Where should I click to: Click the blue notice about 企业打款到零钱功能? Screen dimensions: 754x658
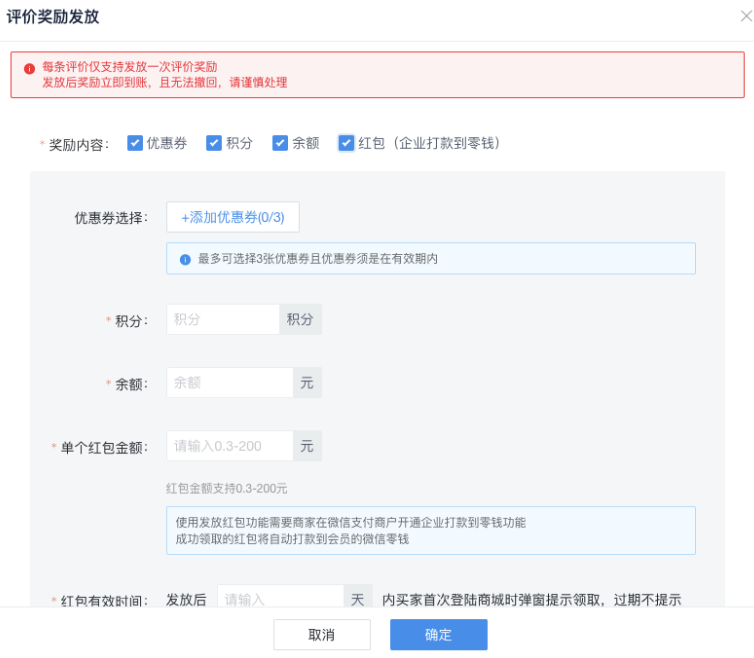[430, 530]
